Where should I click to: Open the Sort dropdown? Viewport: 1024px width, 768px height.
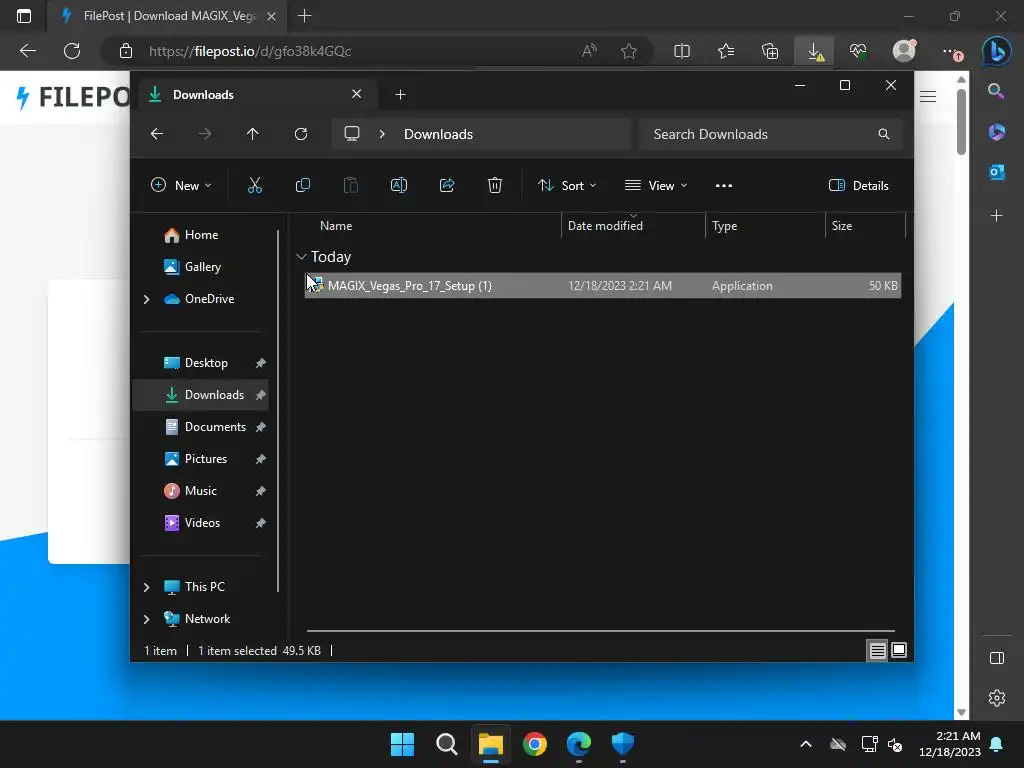(567, 185)
